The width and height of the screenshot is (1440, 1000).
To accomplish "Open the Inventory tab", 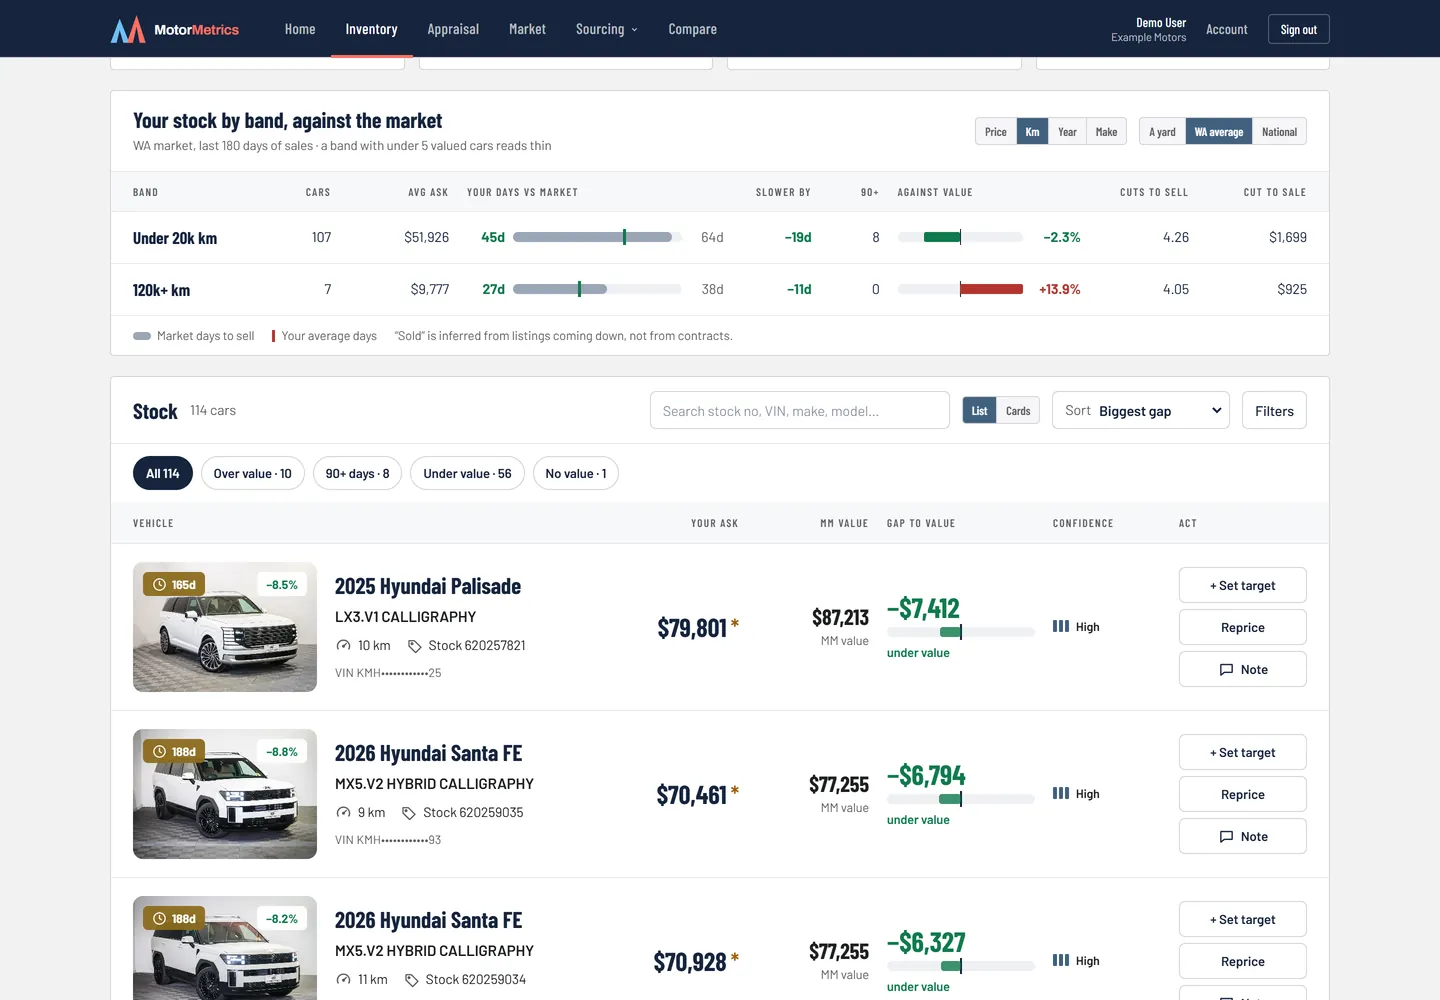I will point(371,30).
